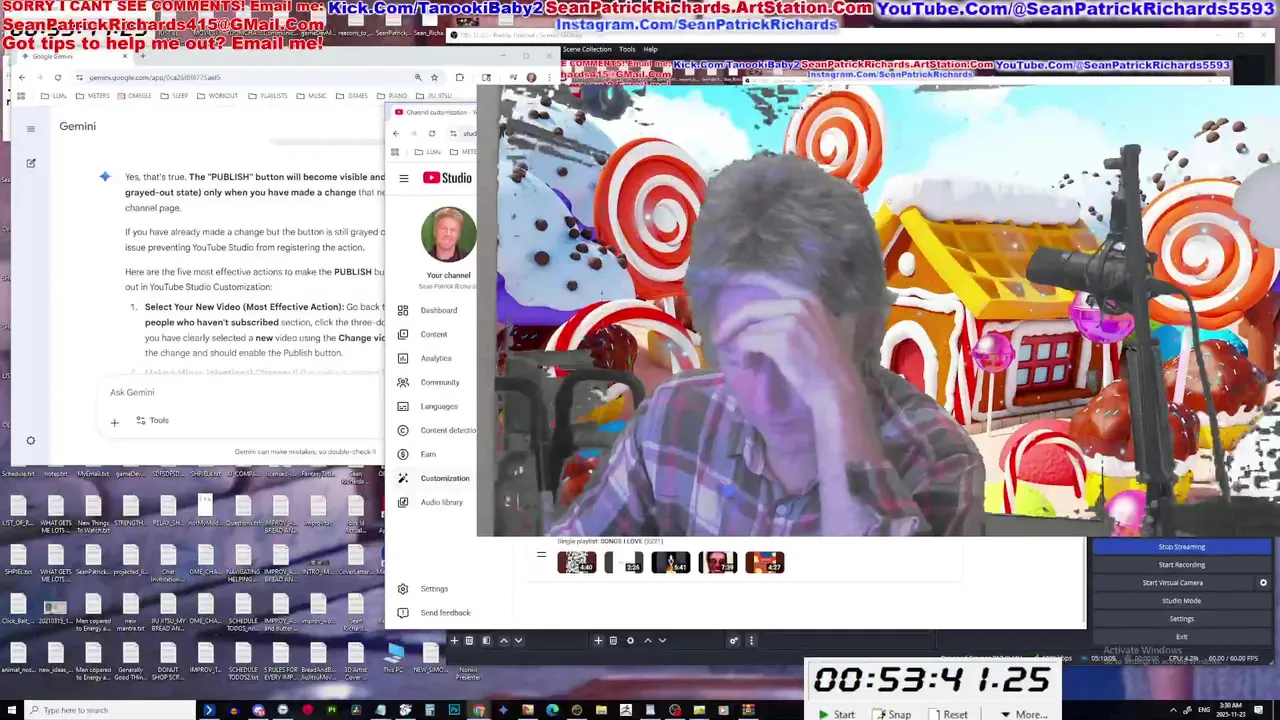Viewport: 1280px width, 720px height.
Task: Open Tools in the Gemini prompt box
Action: tap(152, 421)
